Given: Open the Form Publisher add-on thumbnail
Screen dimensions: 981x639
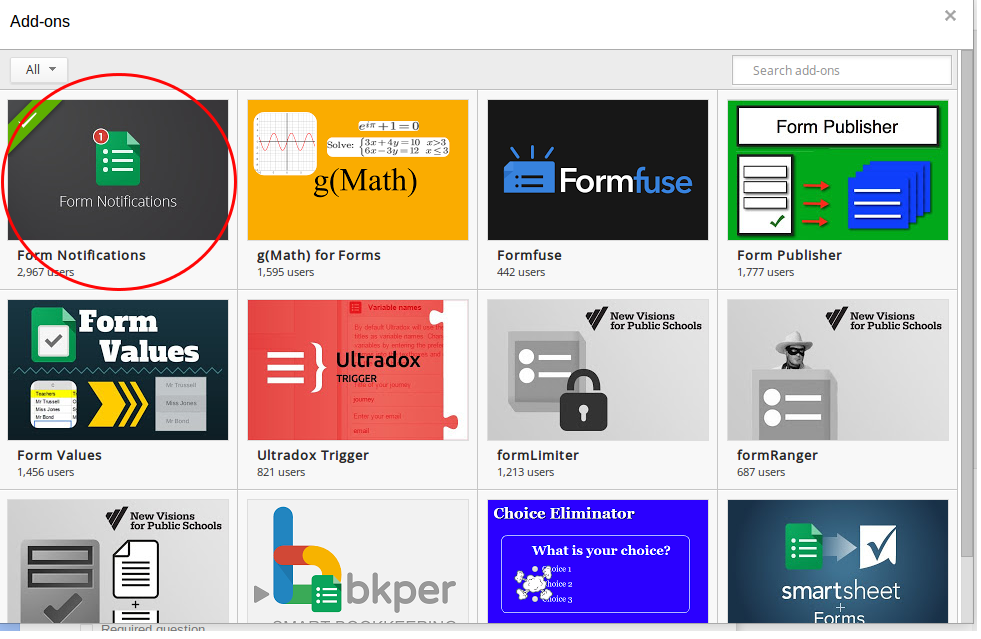Looking at the screenshot, I should pyautogui.click(x=838, y=170).
